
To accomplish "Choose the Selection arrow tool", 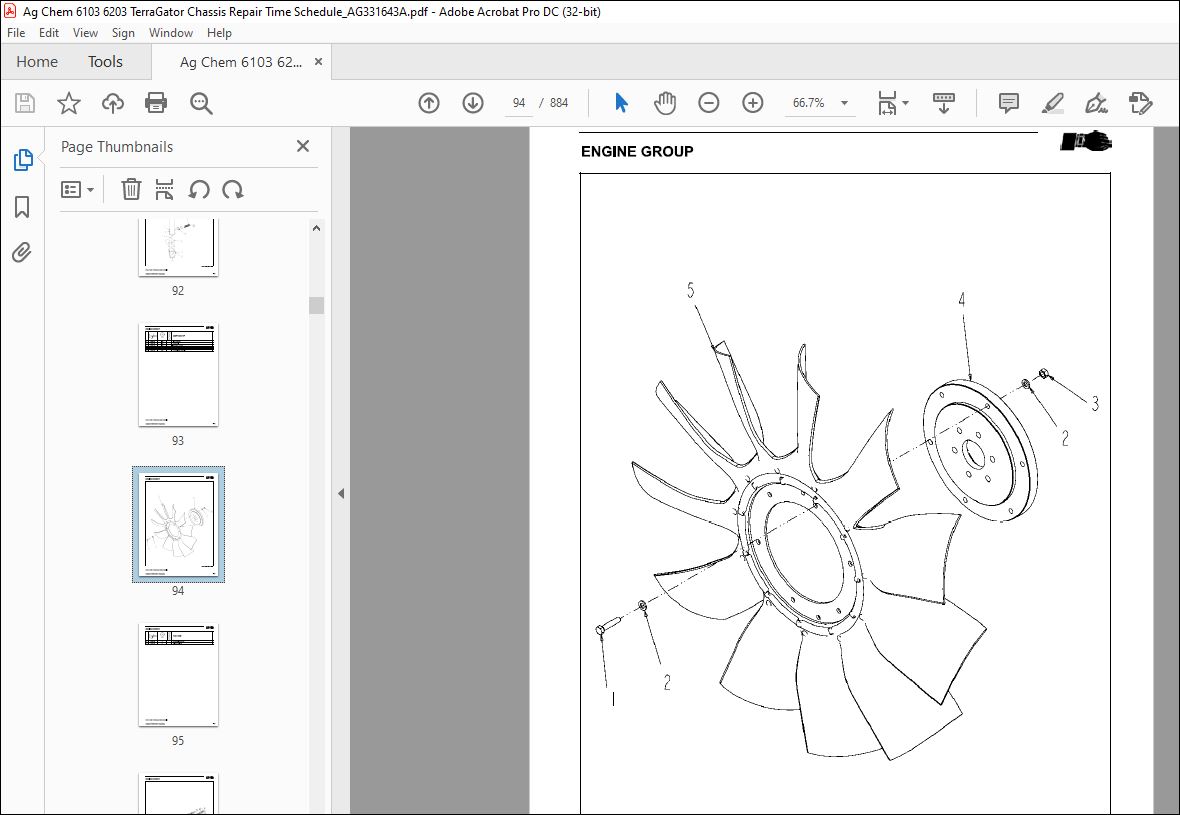I will (x=621, y=103).
